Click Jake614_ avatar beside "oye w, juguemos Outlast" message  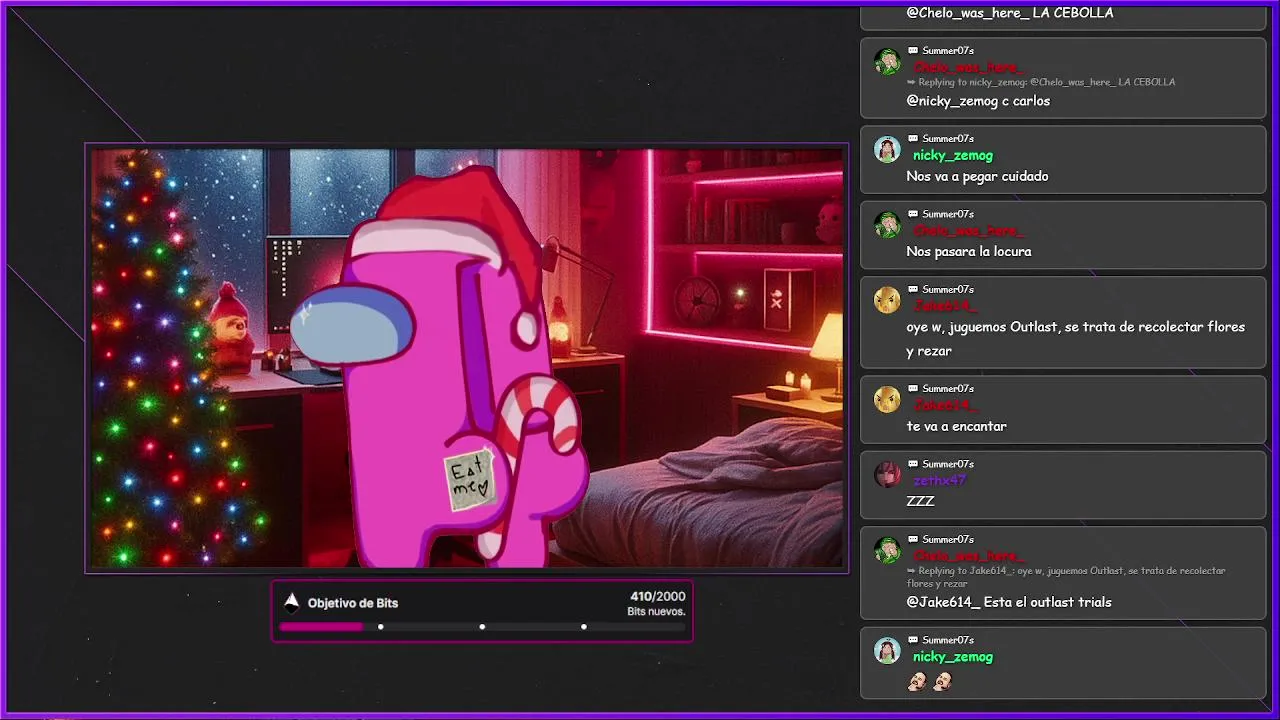[887, 300]
